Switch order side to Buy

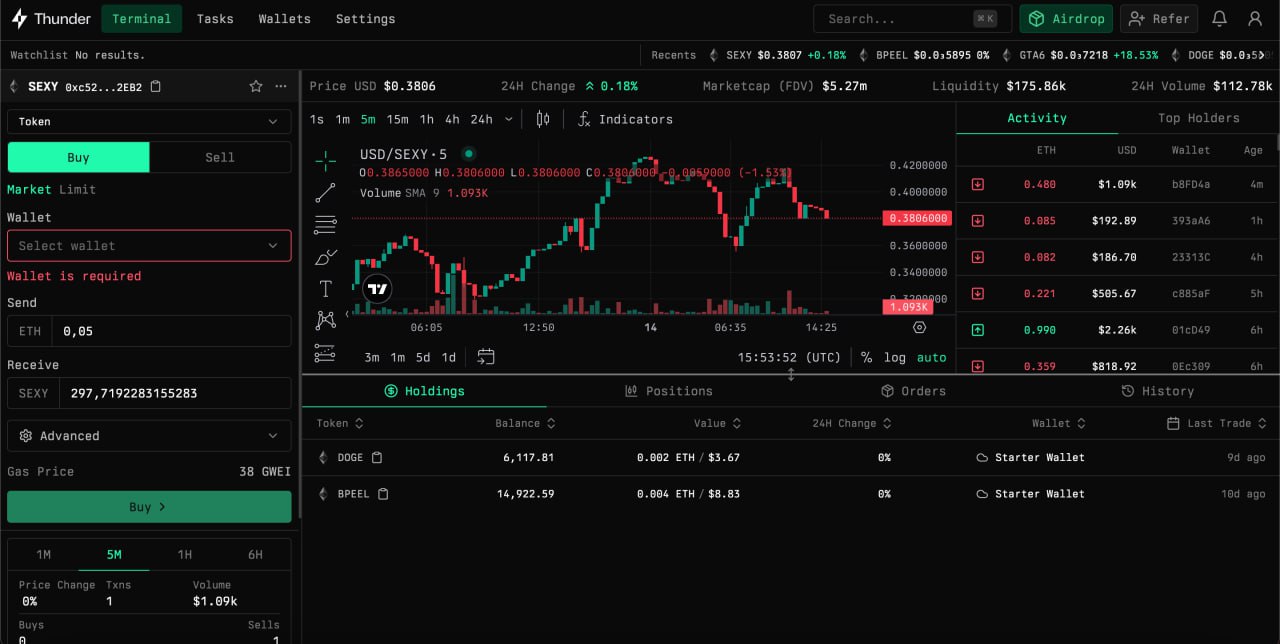tap(78, 157)
